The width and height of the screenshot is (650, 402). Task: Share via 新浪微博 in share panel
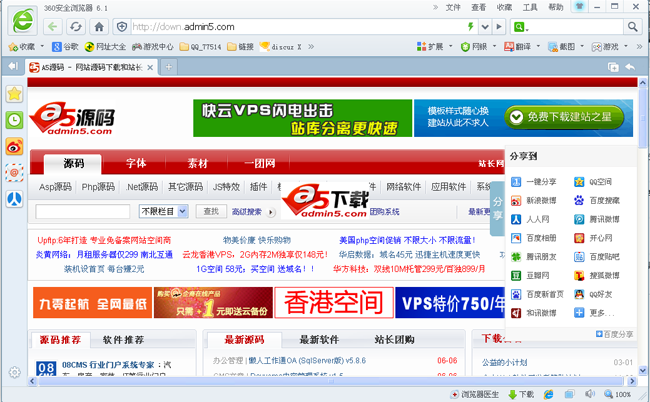[534, 201]
